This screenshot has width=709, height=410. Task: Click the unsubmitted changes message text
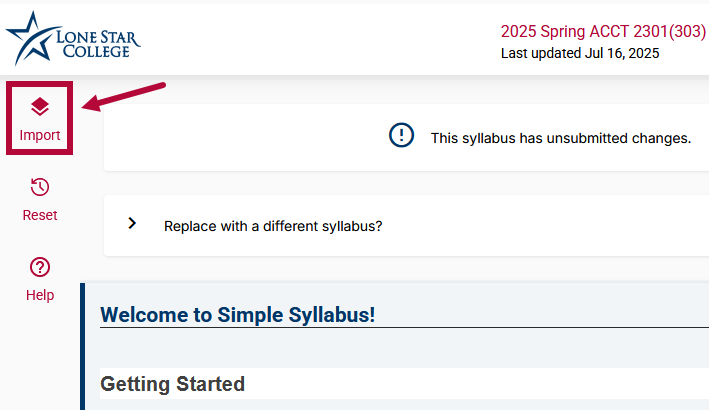560,138
